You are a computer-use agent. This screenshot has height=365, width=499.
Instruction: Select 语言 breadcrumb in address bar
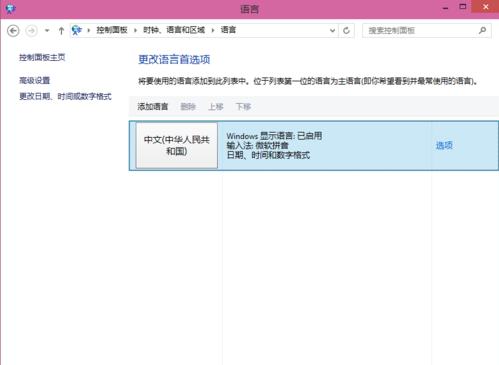pyautogui.click(x=228, y=30)
